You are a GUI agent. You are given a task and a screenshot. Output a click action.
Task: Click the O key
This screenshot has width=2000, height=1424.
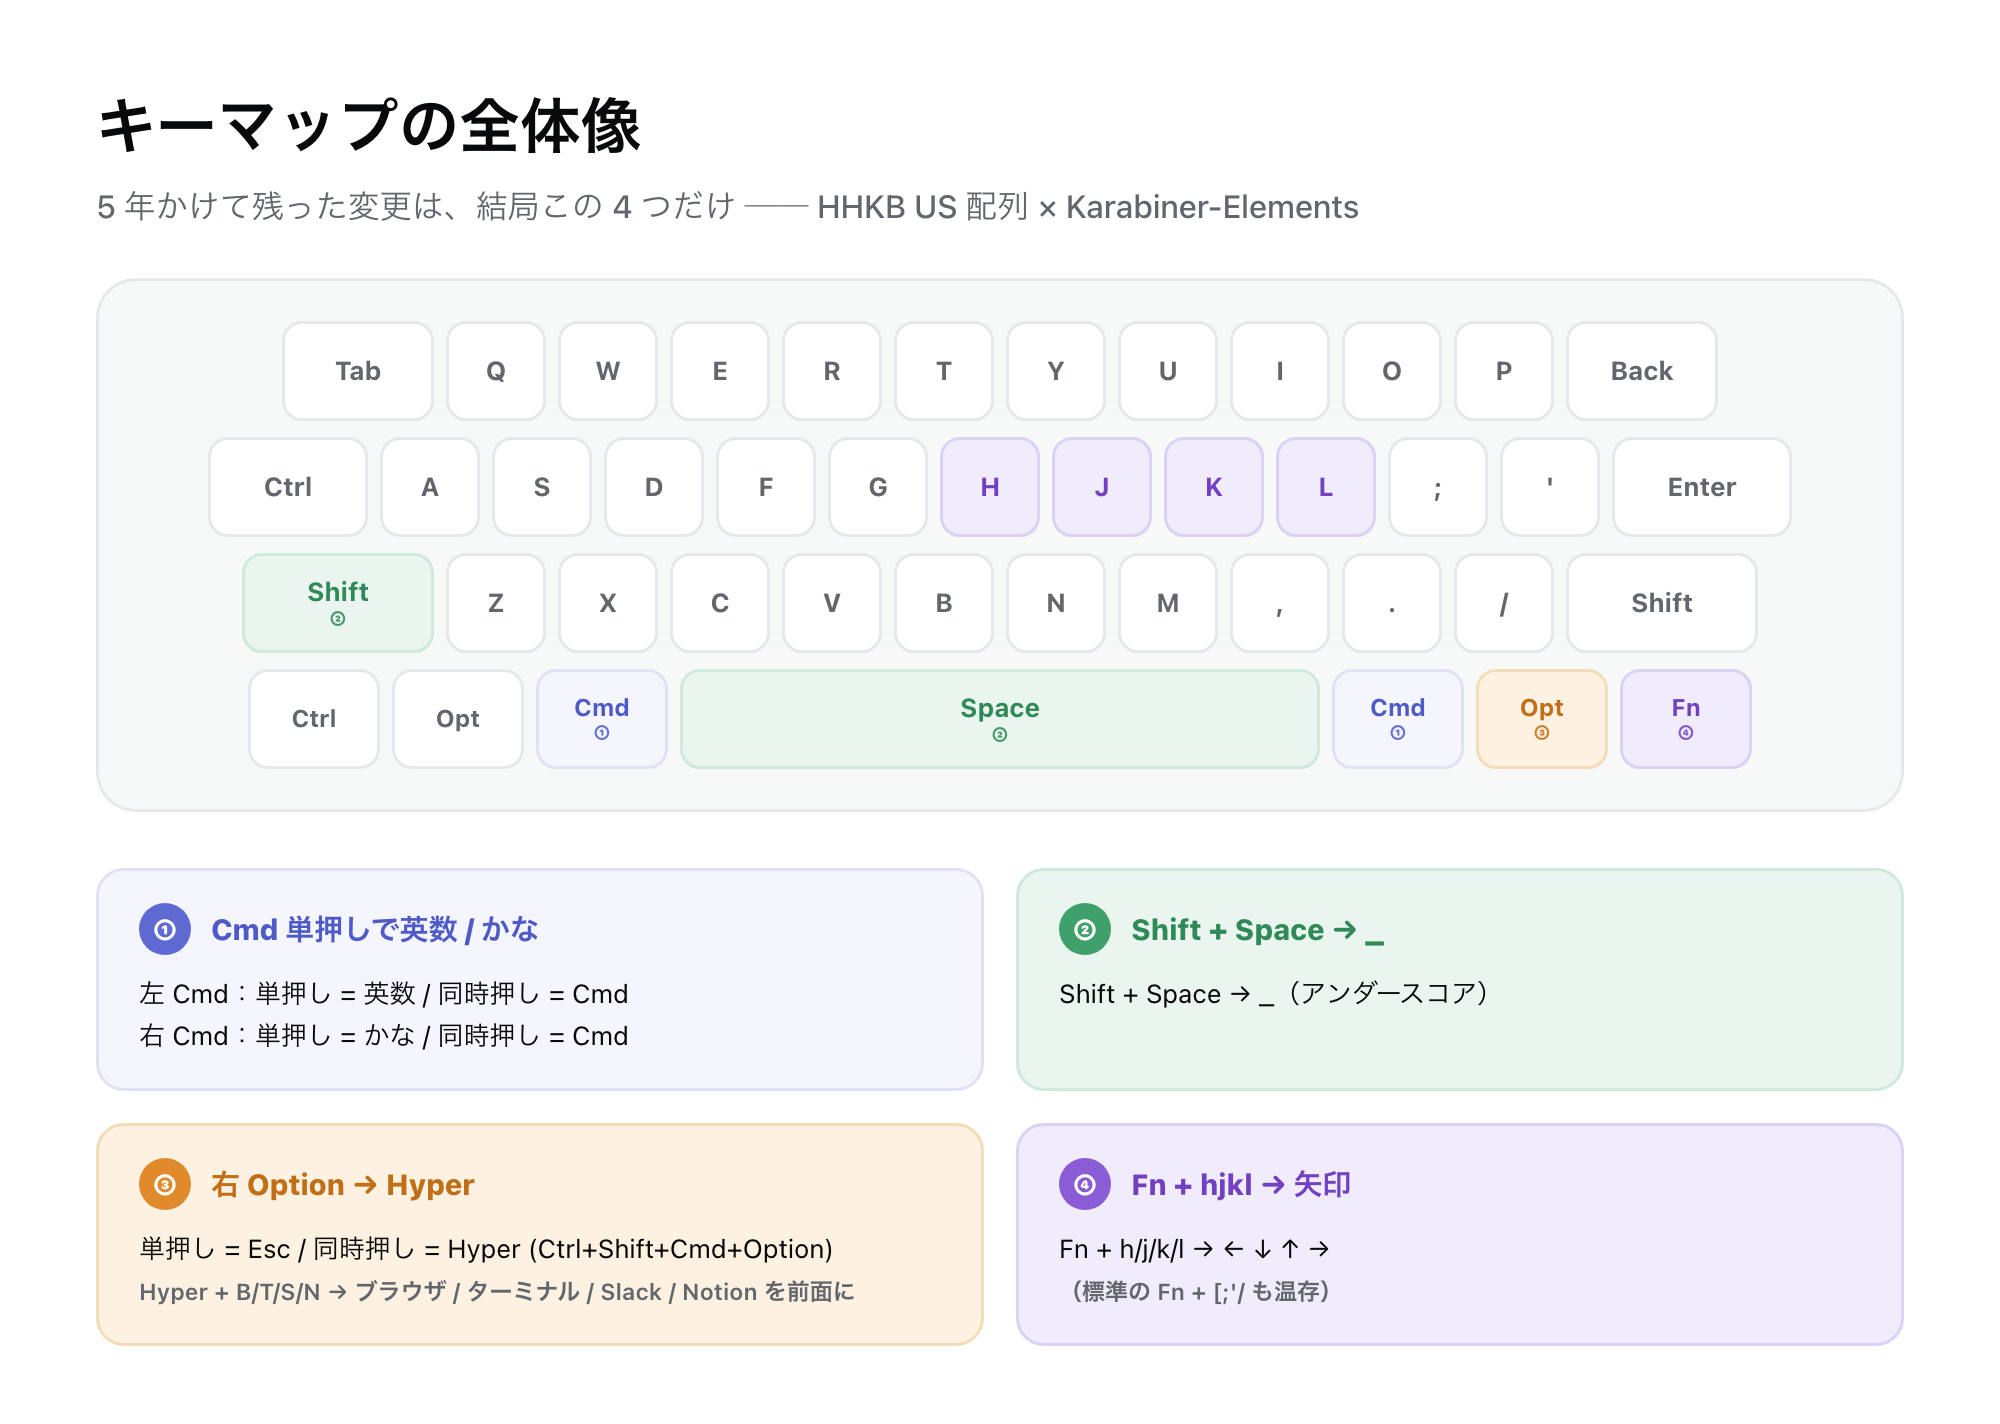click(1392, 371)
